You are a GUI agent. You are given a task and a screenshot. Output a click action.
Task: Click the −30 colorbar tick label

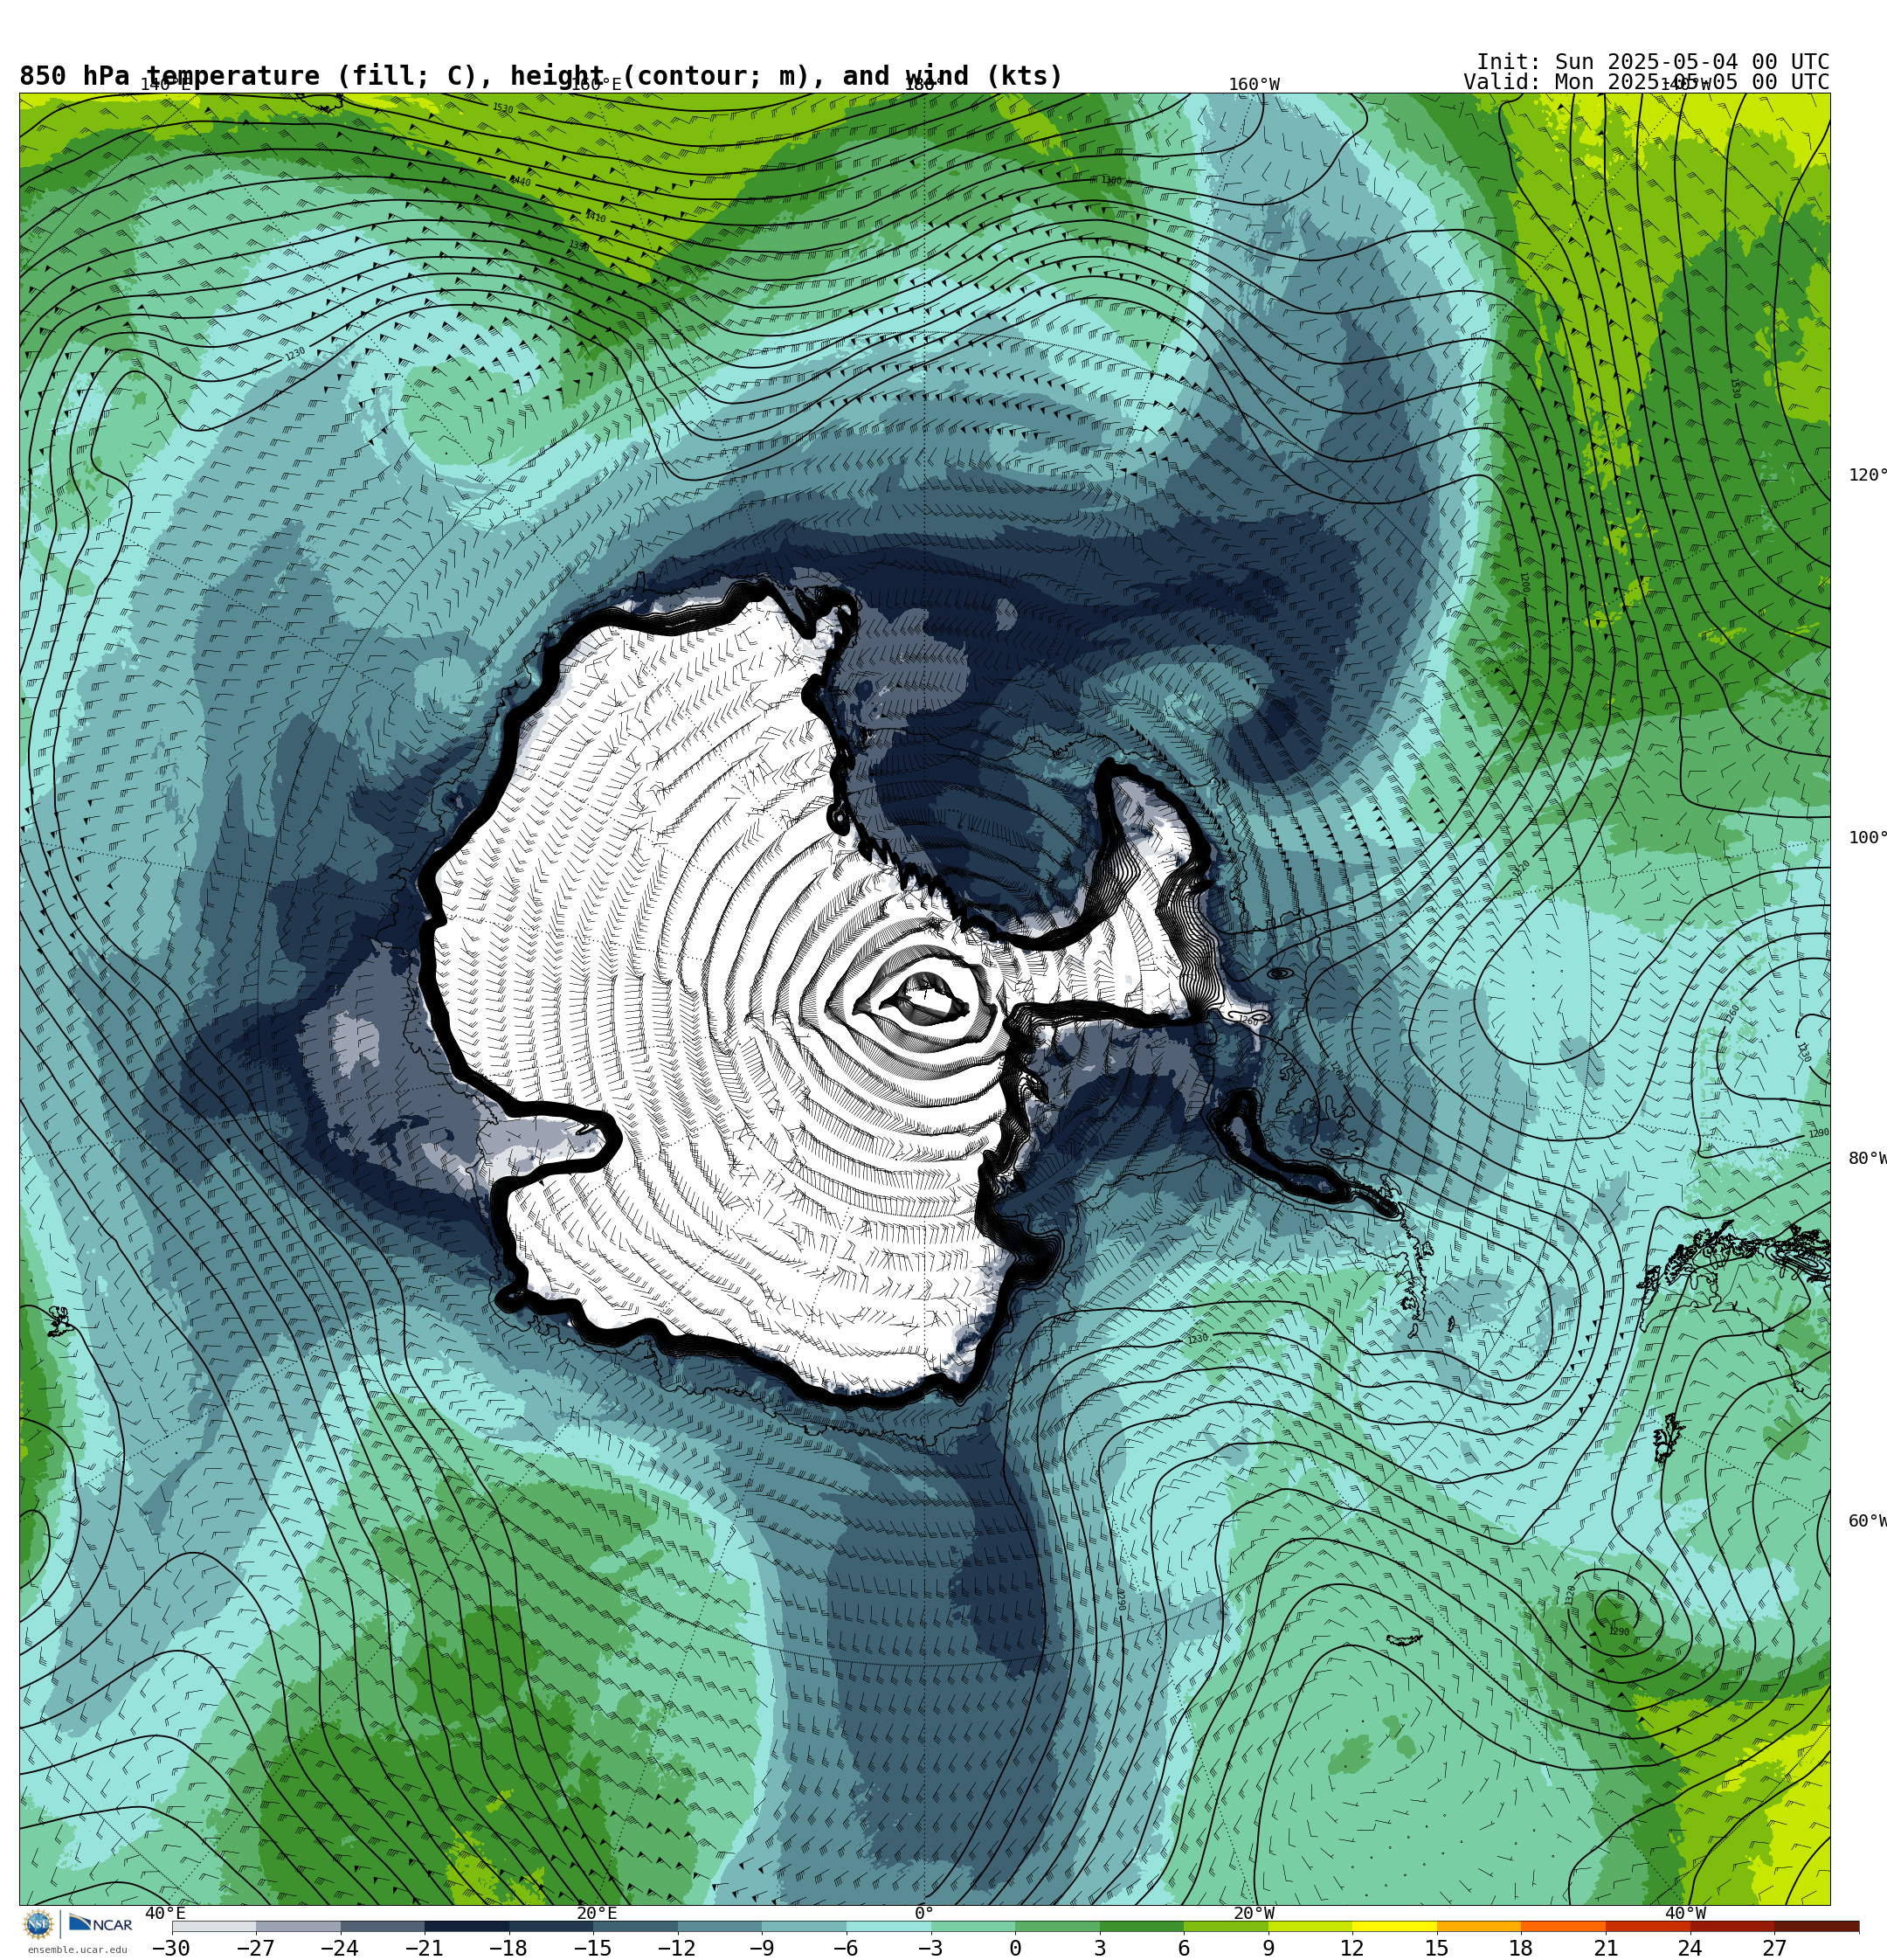point(171,1948)
